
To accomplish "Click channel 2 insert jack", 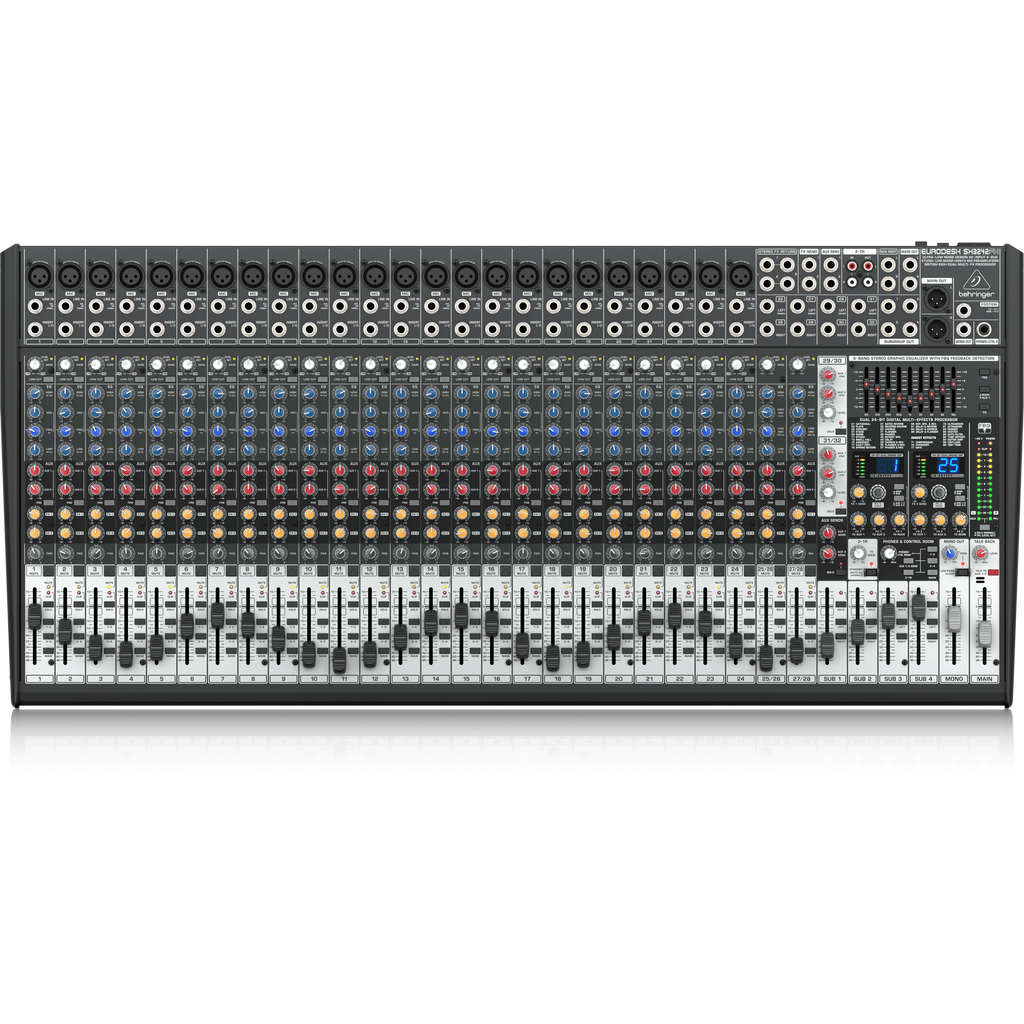I will [x=65, y=330].
